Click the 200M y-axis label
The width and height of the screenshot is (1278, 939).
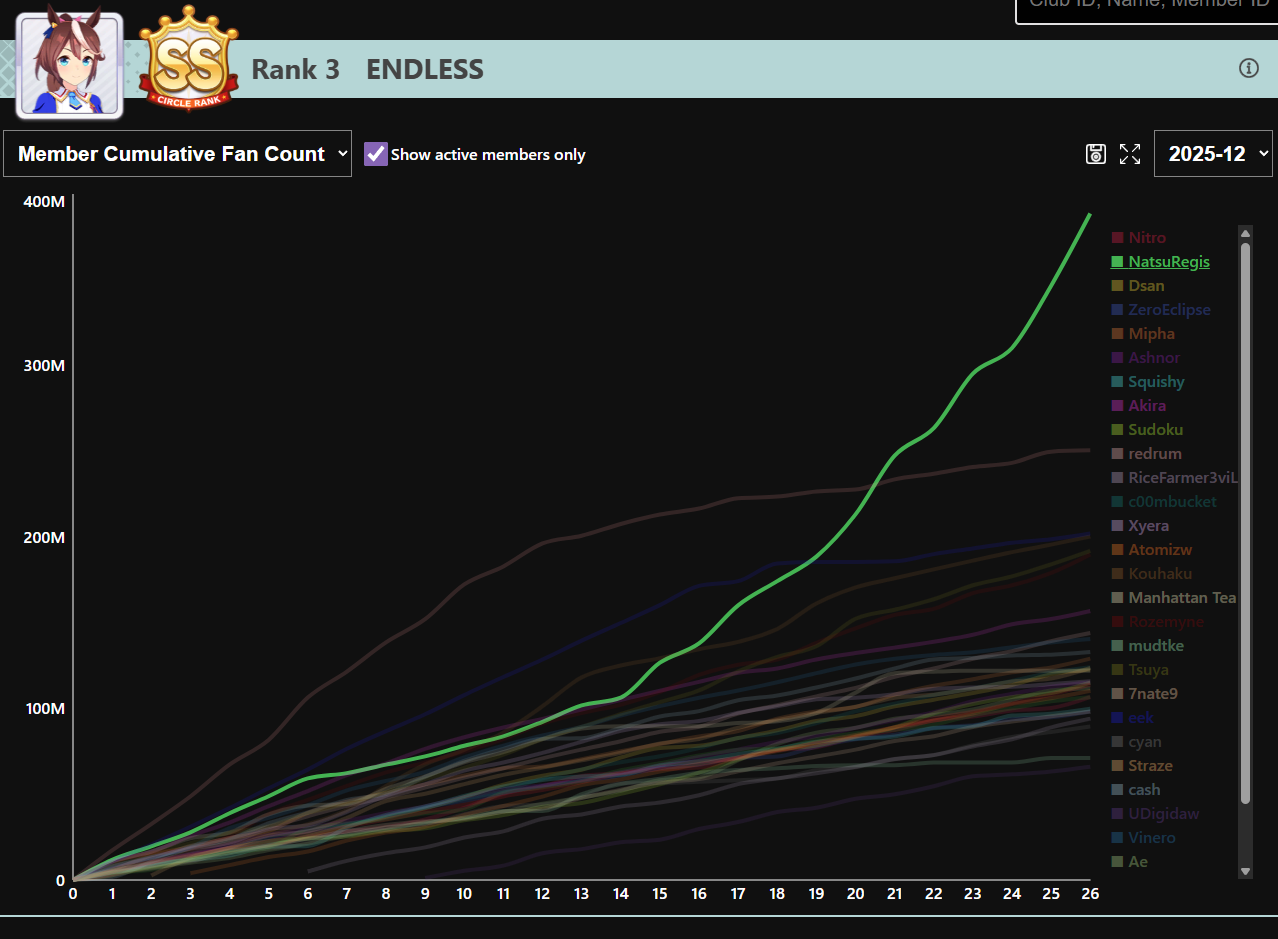coord(44,537)
